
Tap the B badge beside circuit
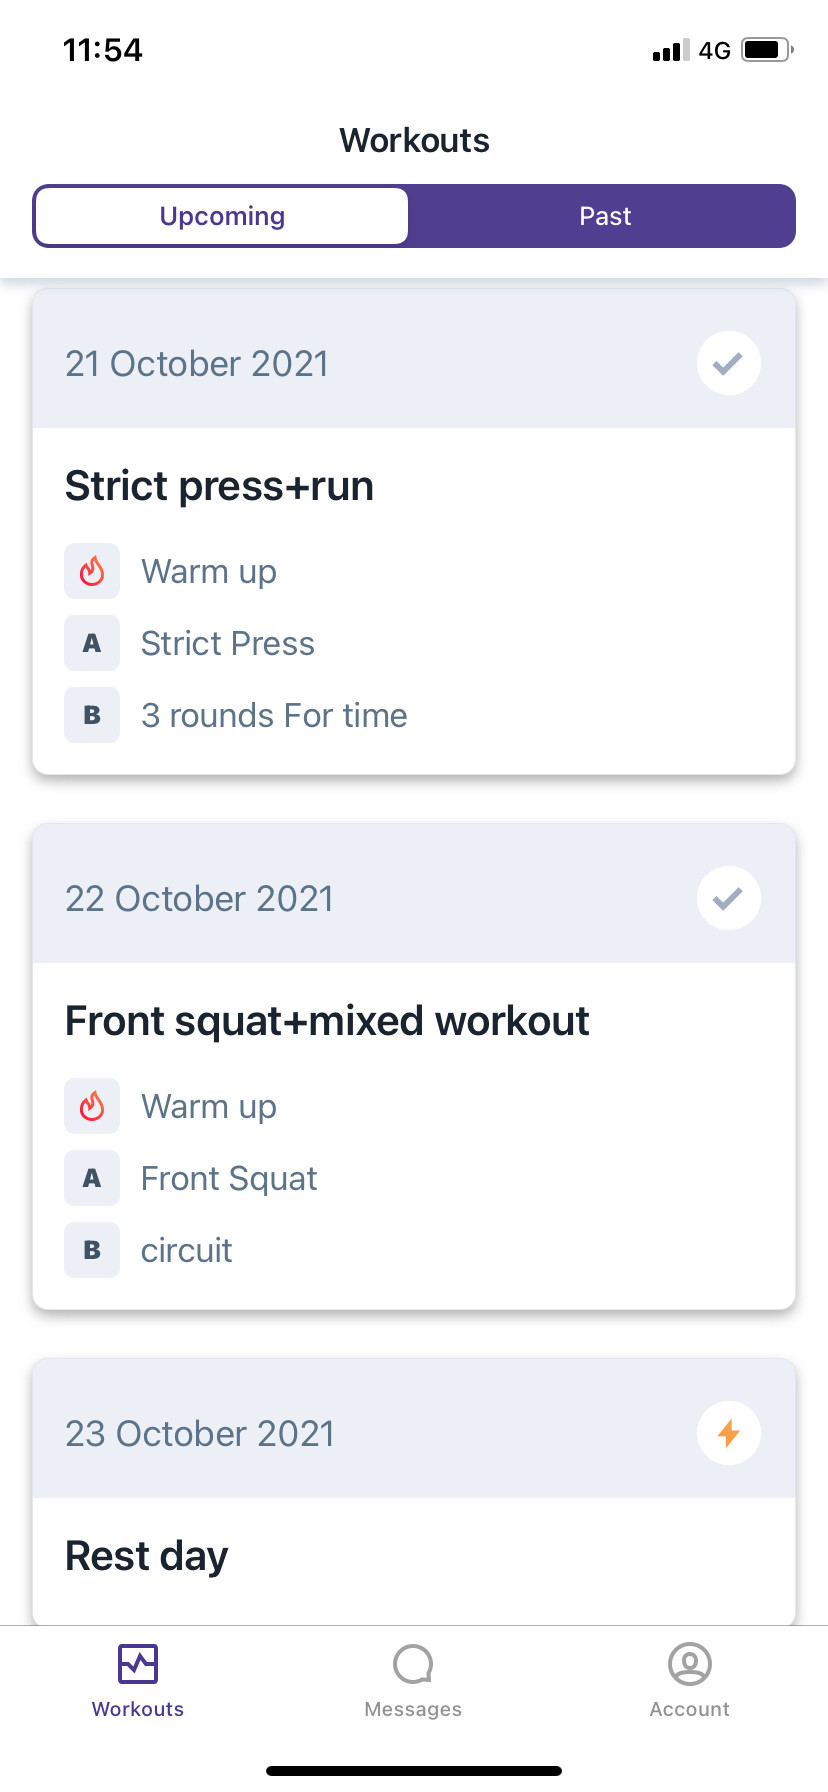pyautogui.click(x=92, y=1250)
